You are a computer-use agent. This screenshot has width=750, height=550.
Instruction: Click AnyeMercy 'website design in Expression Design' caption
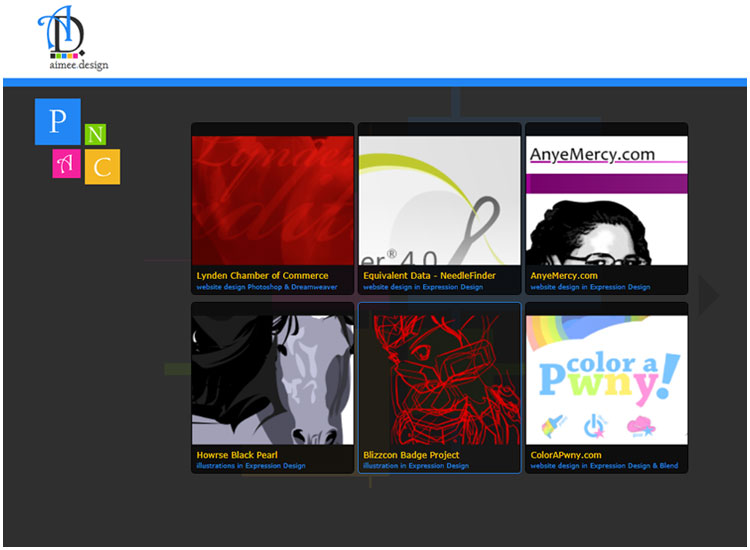pos(590,287)
